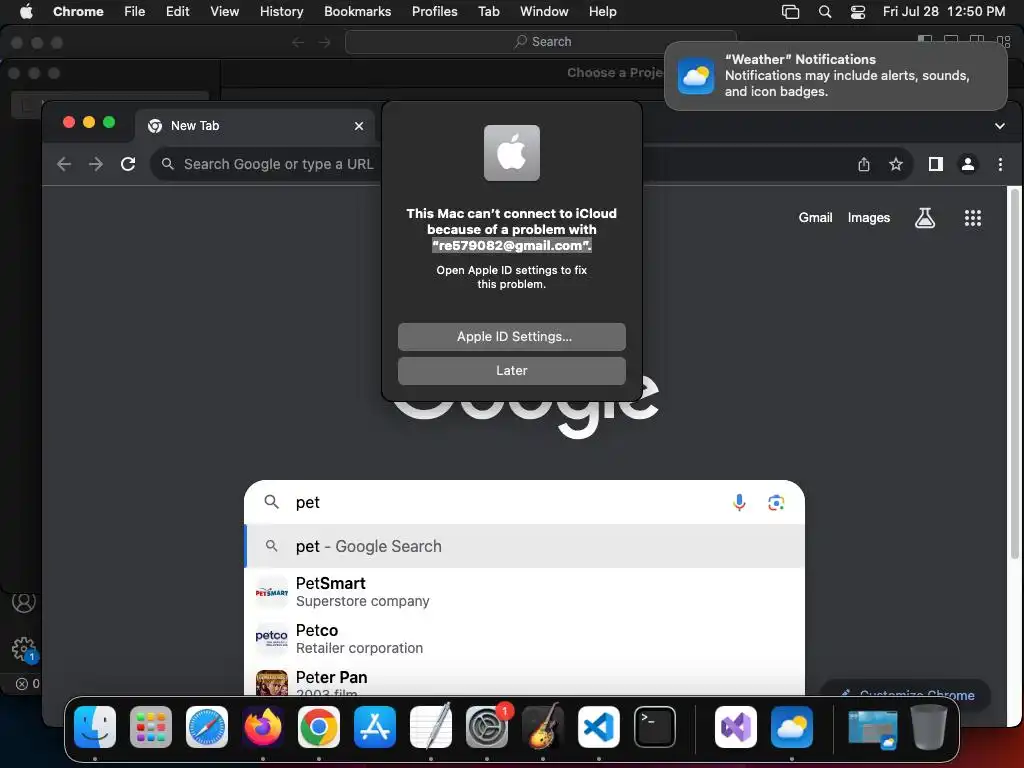Open Visual Studio from the Dock
Image resolution: width=1024 pixels, height=768 pixels.
click(735, 727)
